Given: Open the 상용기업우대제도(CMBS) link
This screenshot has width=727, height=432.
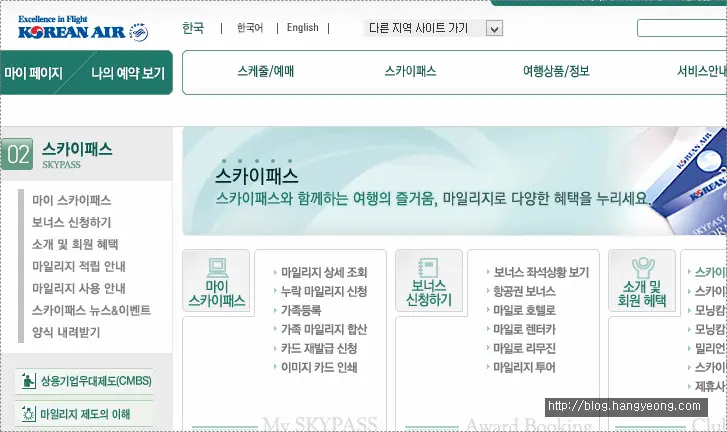Looking at the screenshot, I should tap(96, 381).
